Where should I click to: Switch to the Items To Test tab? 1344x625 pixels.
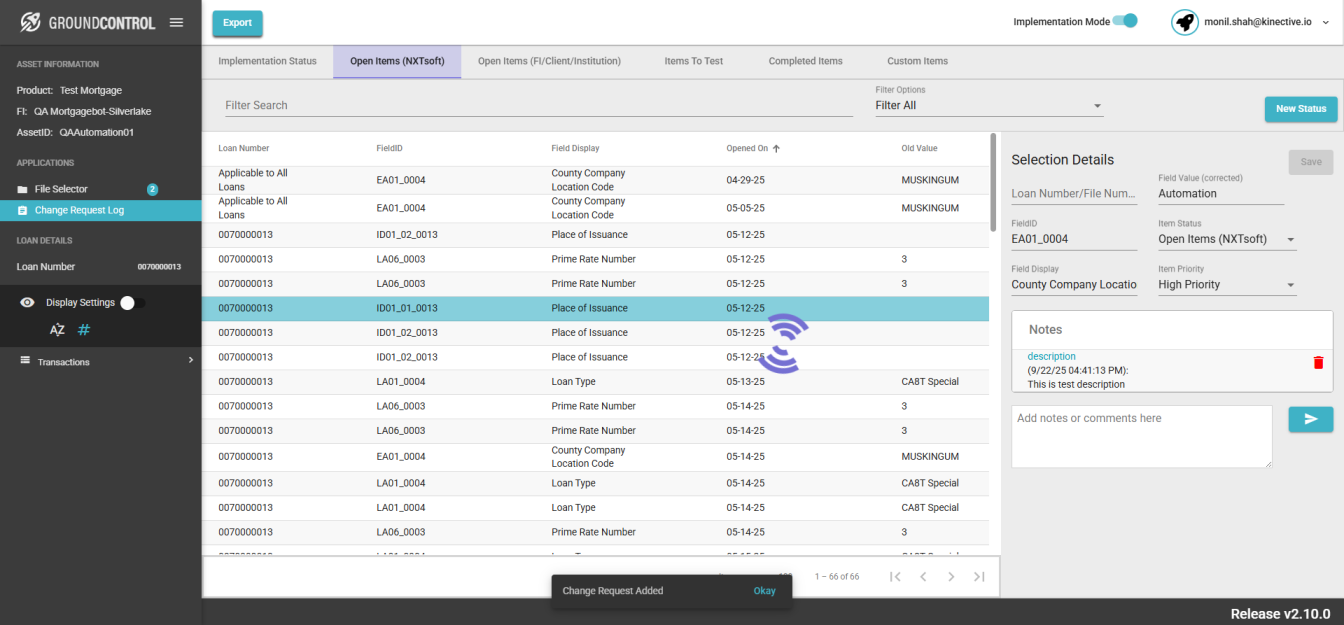coord(694,61)
